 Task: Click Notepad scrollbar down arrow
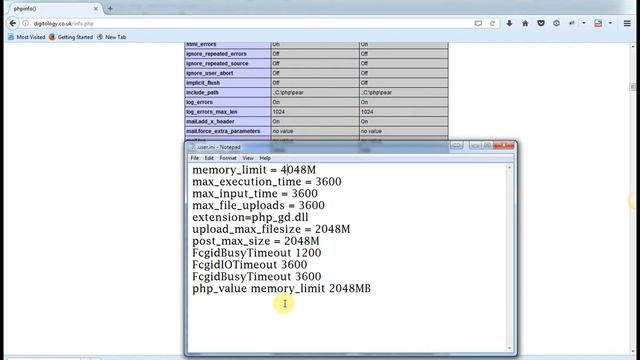(x=509, y=348)
